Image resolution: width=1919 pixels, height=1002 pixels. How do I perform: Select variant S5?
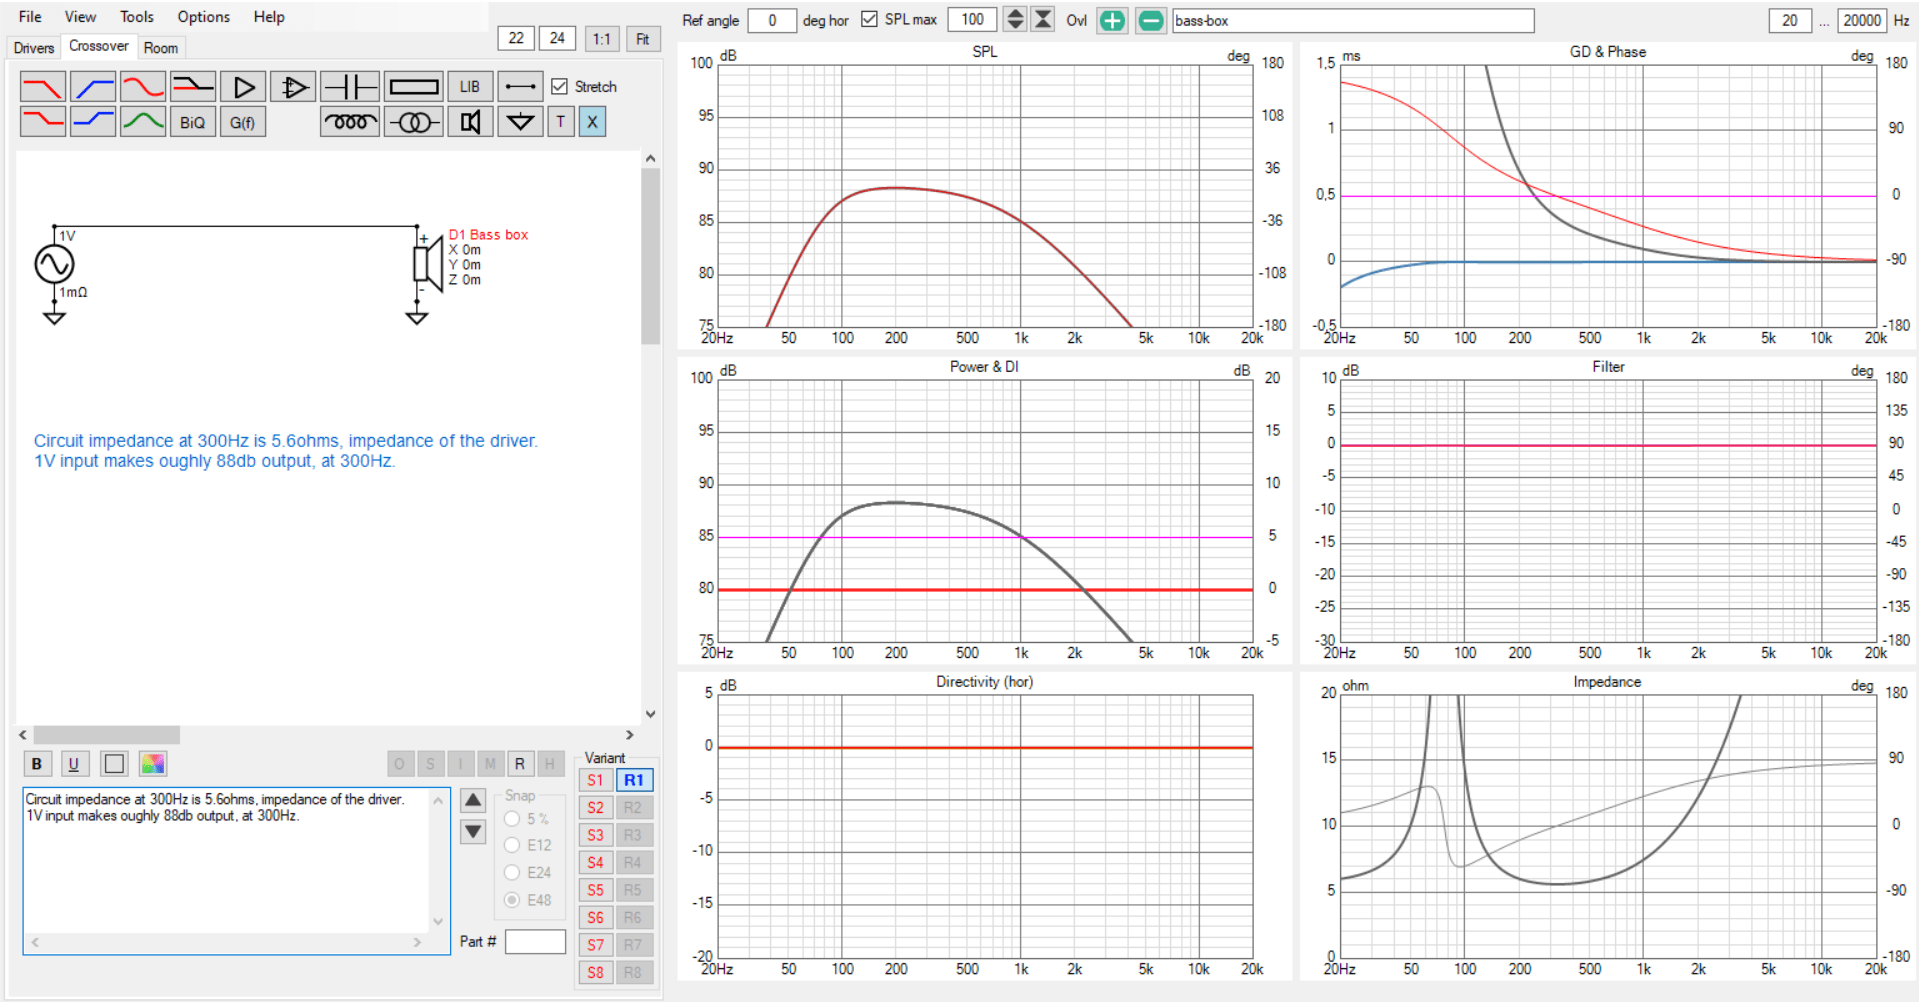[596, 890]
